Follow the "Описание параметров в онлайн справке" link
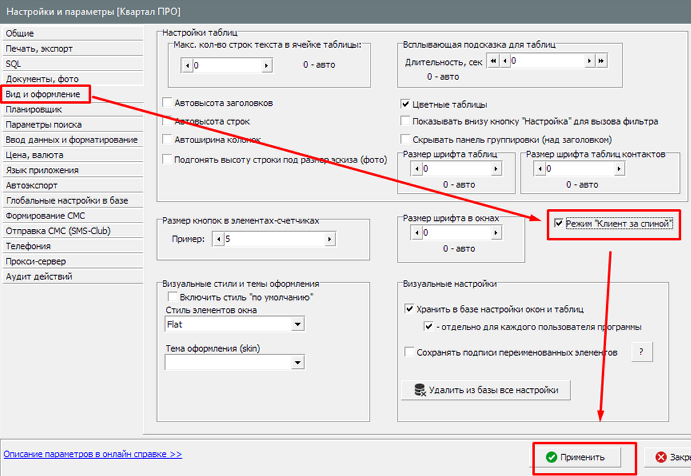Image resolution: width=691 pixels, height=476 pixels. pos(92,453)
